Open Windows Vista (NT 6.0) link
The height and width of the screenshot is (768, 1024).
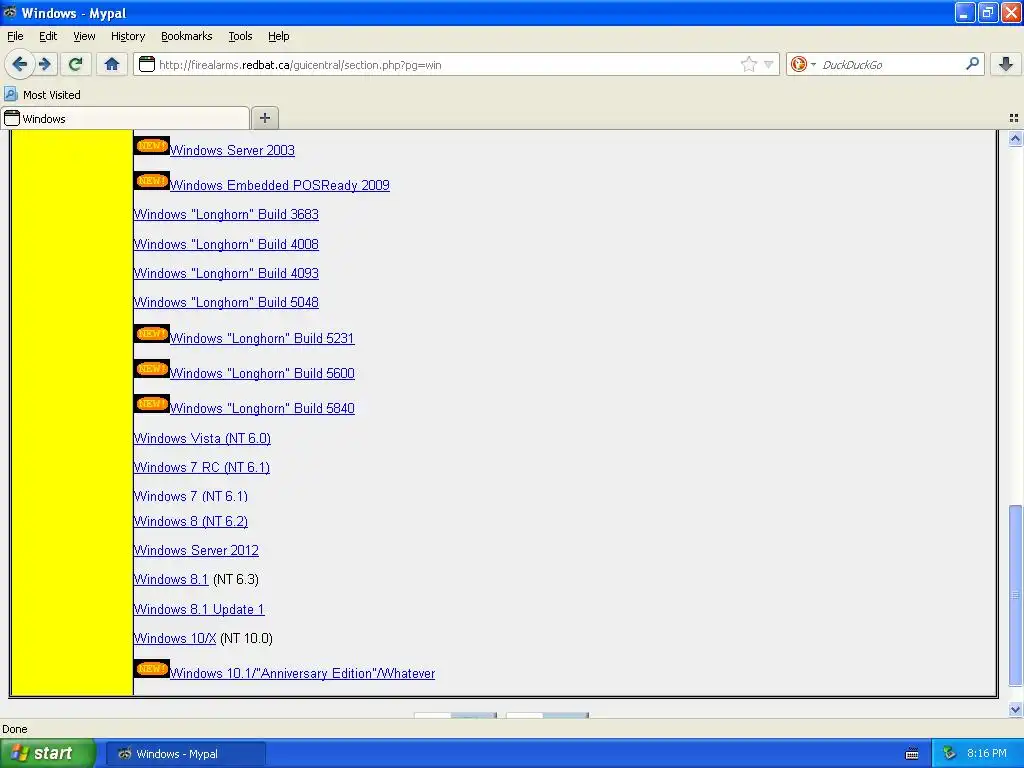click(x=202, y=438)
